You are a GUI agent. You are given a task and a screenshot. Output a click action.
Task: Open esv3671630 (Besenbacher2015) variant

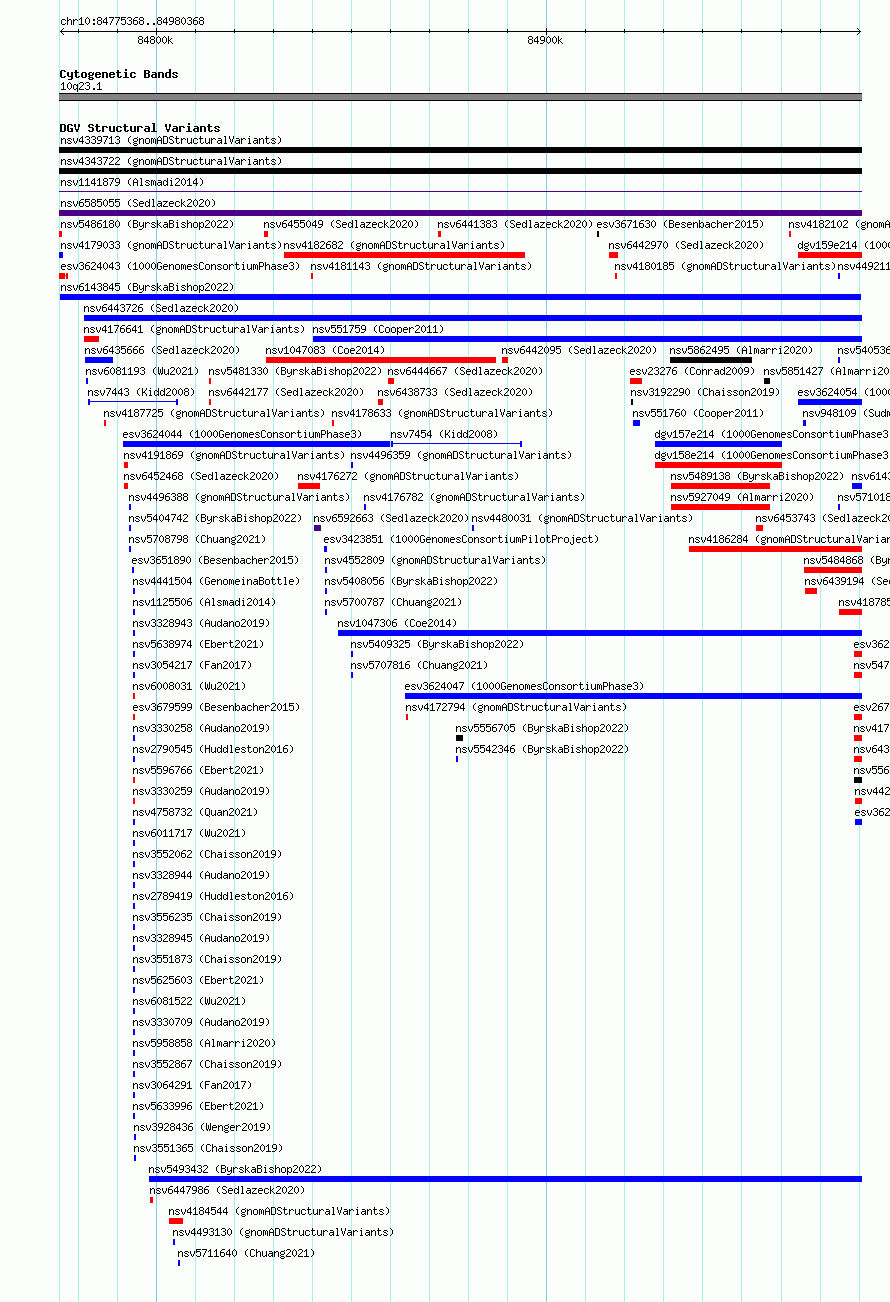tap(681, 224)
